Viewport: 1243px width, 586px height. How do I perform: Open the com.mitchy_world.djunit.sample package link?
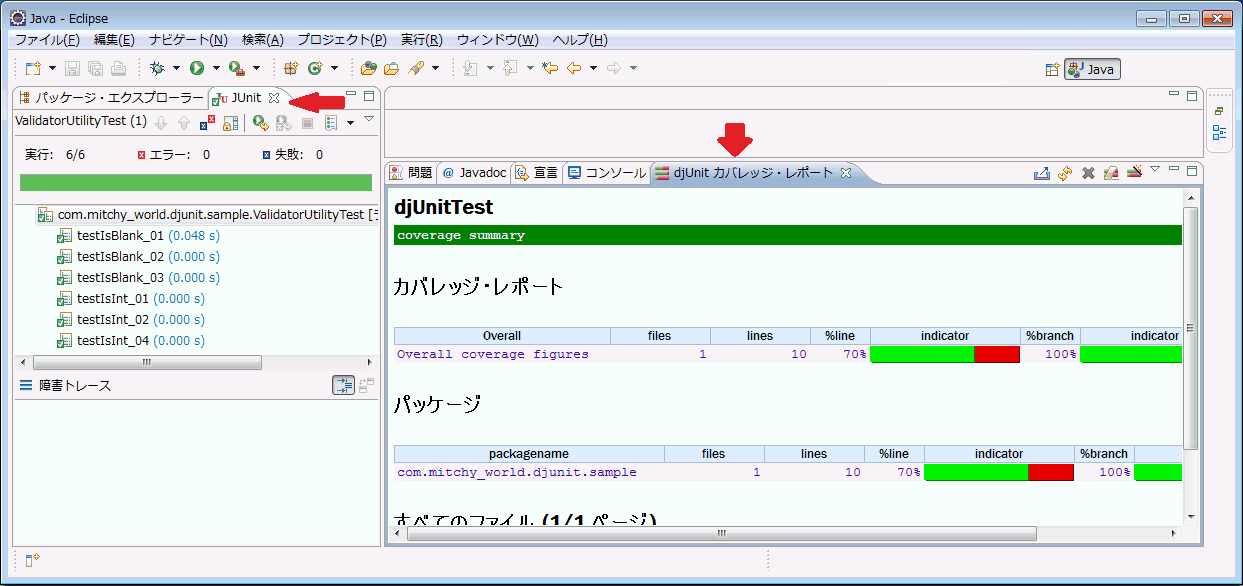517,472
